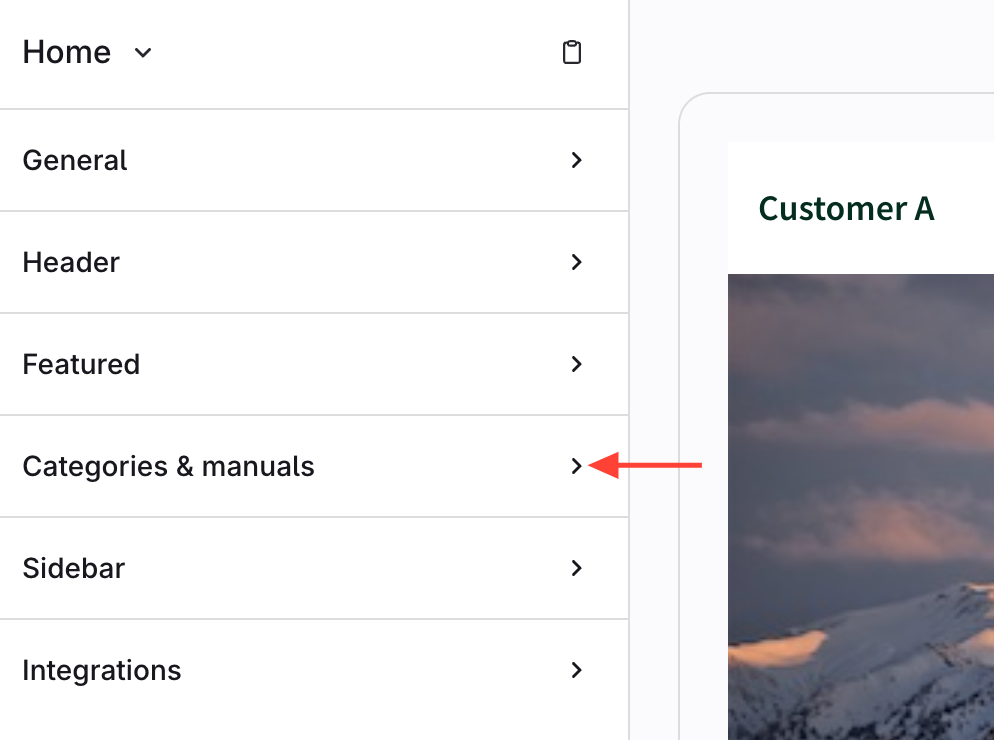
Task: Click the Integrations row chevron
Action: (x=576, y=670)
